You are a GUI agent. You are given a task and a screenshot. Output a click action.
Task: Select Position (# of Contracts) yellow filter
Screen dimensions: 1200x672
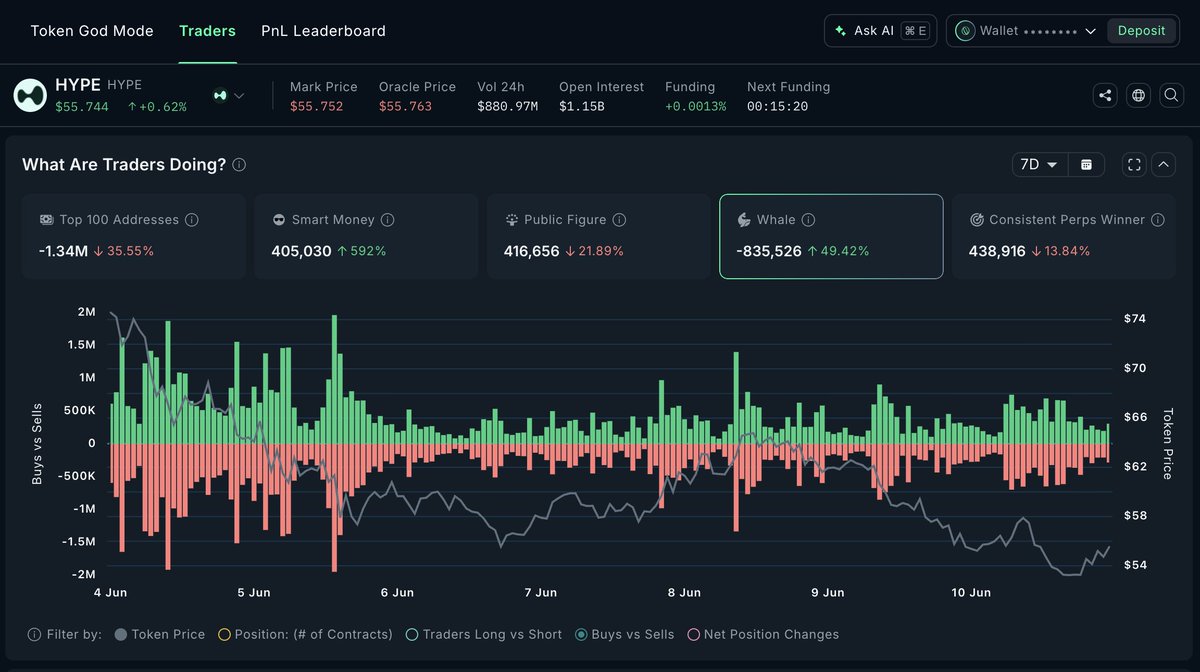(305, 634)
